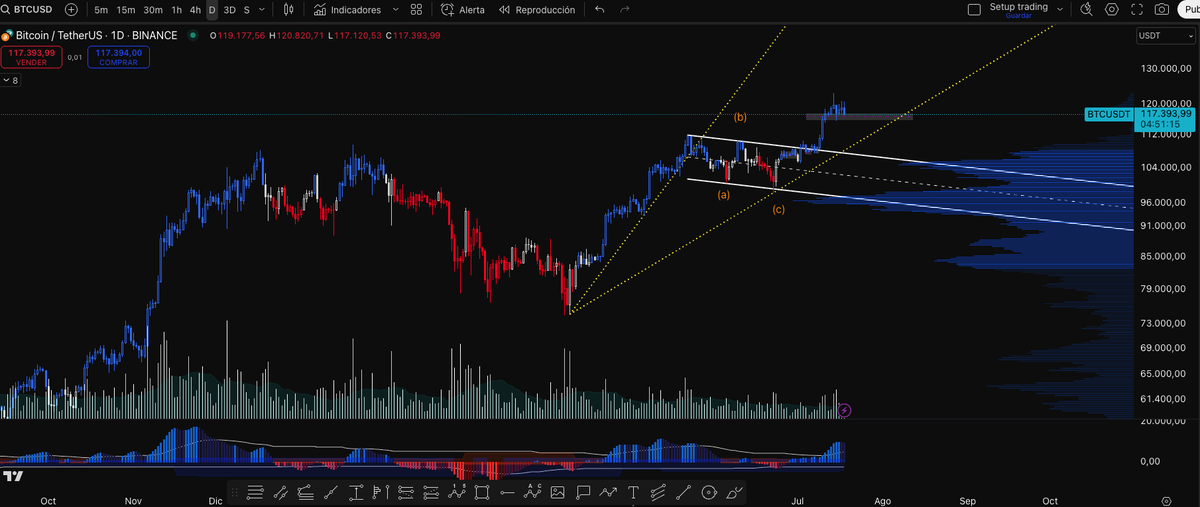Screen dimensions: 1200x507
Task: Click the Publish button
Action: tap(1188, 9)
